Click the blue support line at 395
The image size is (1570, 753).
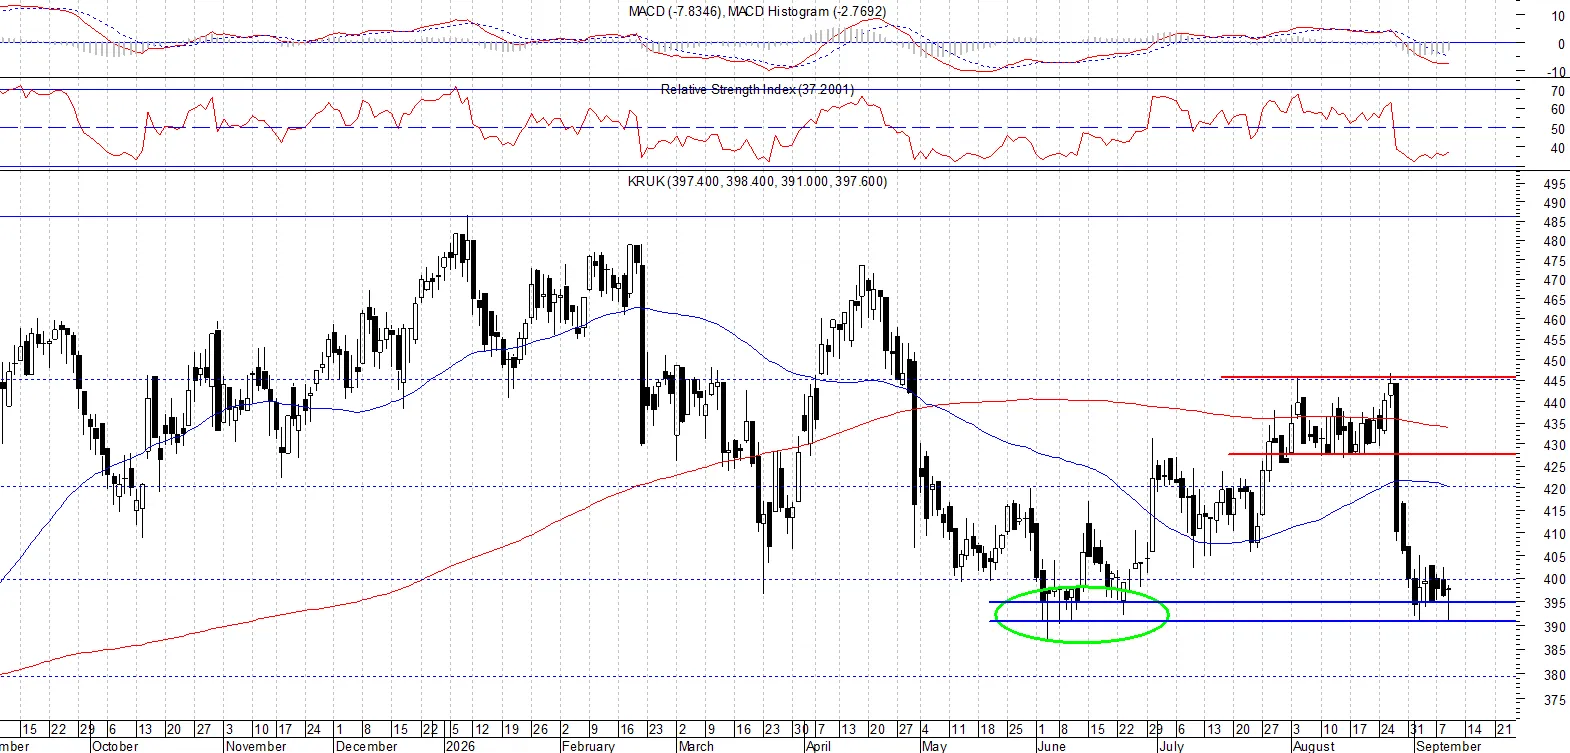(x=1252, y=602)
